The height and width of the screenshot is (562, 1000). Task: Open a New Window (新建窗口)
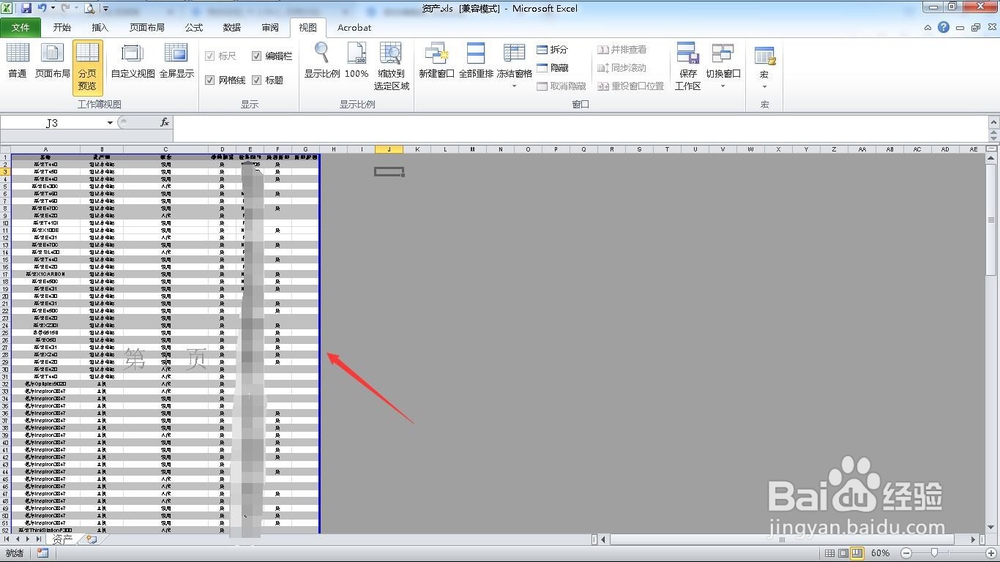436,61
